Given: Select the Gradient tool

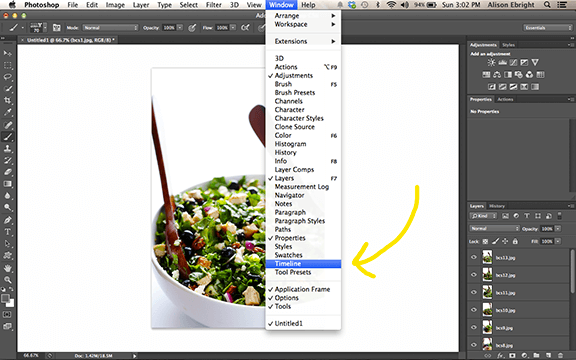Looking at the screenshot, I should click(7, 184).
